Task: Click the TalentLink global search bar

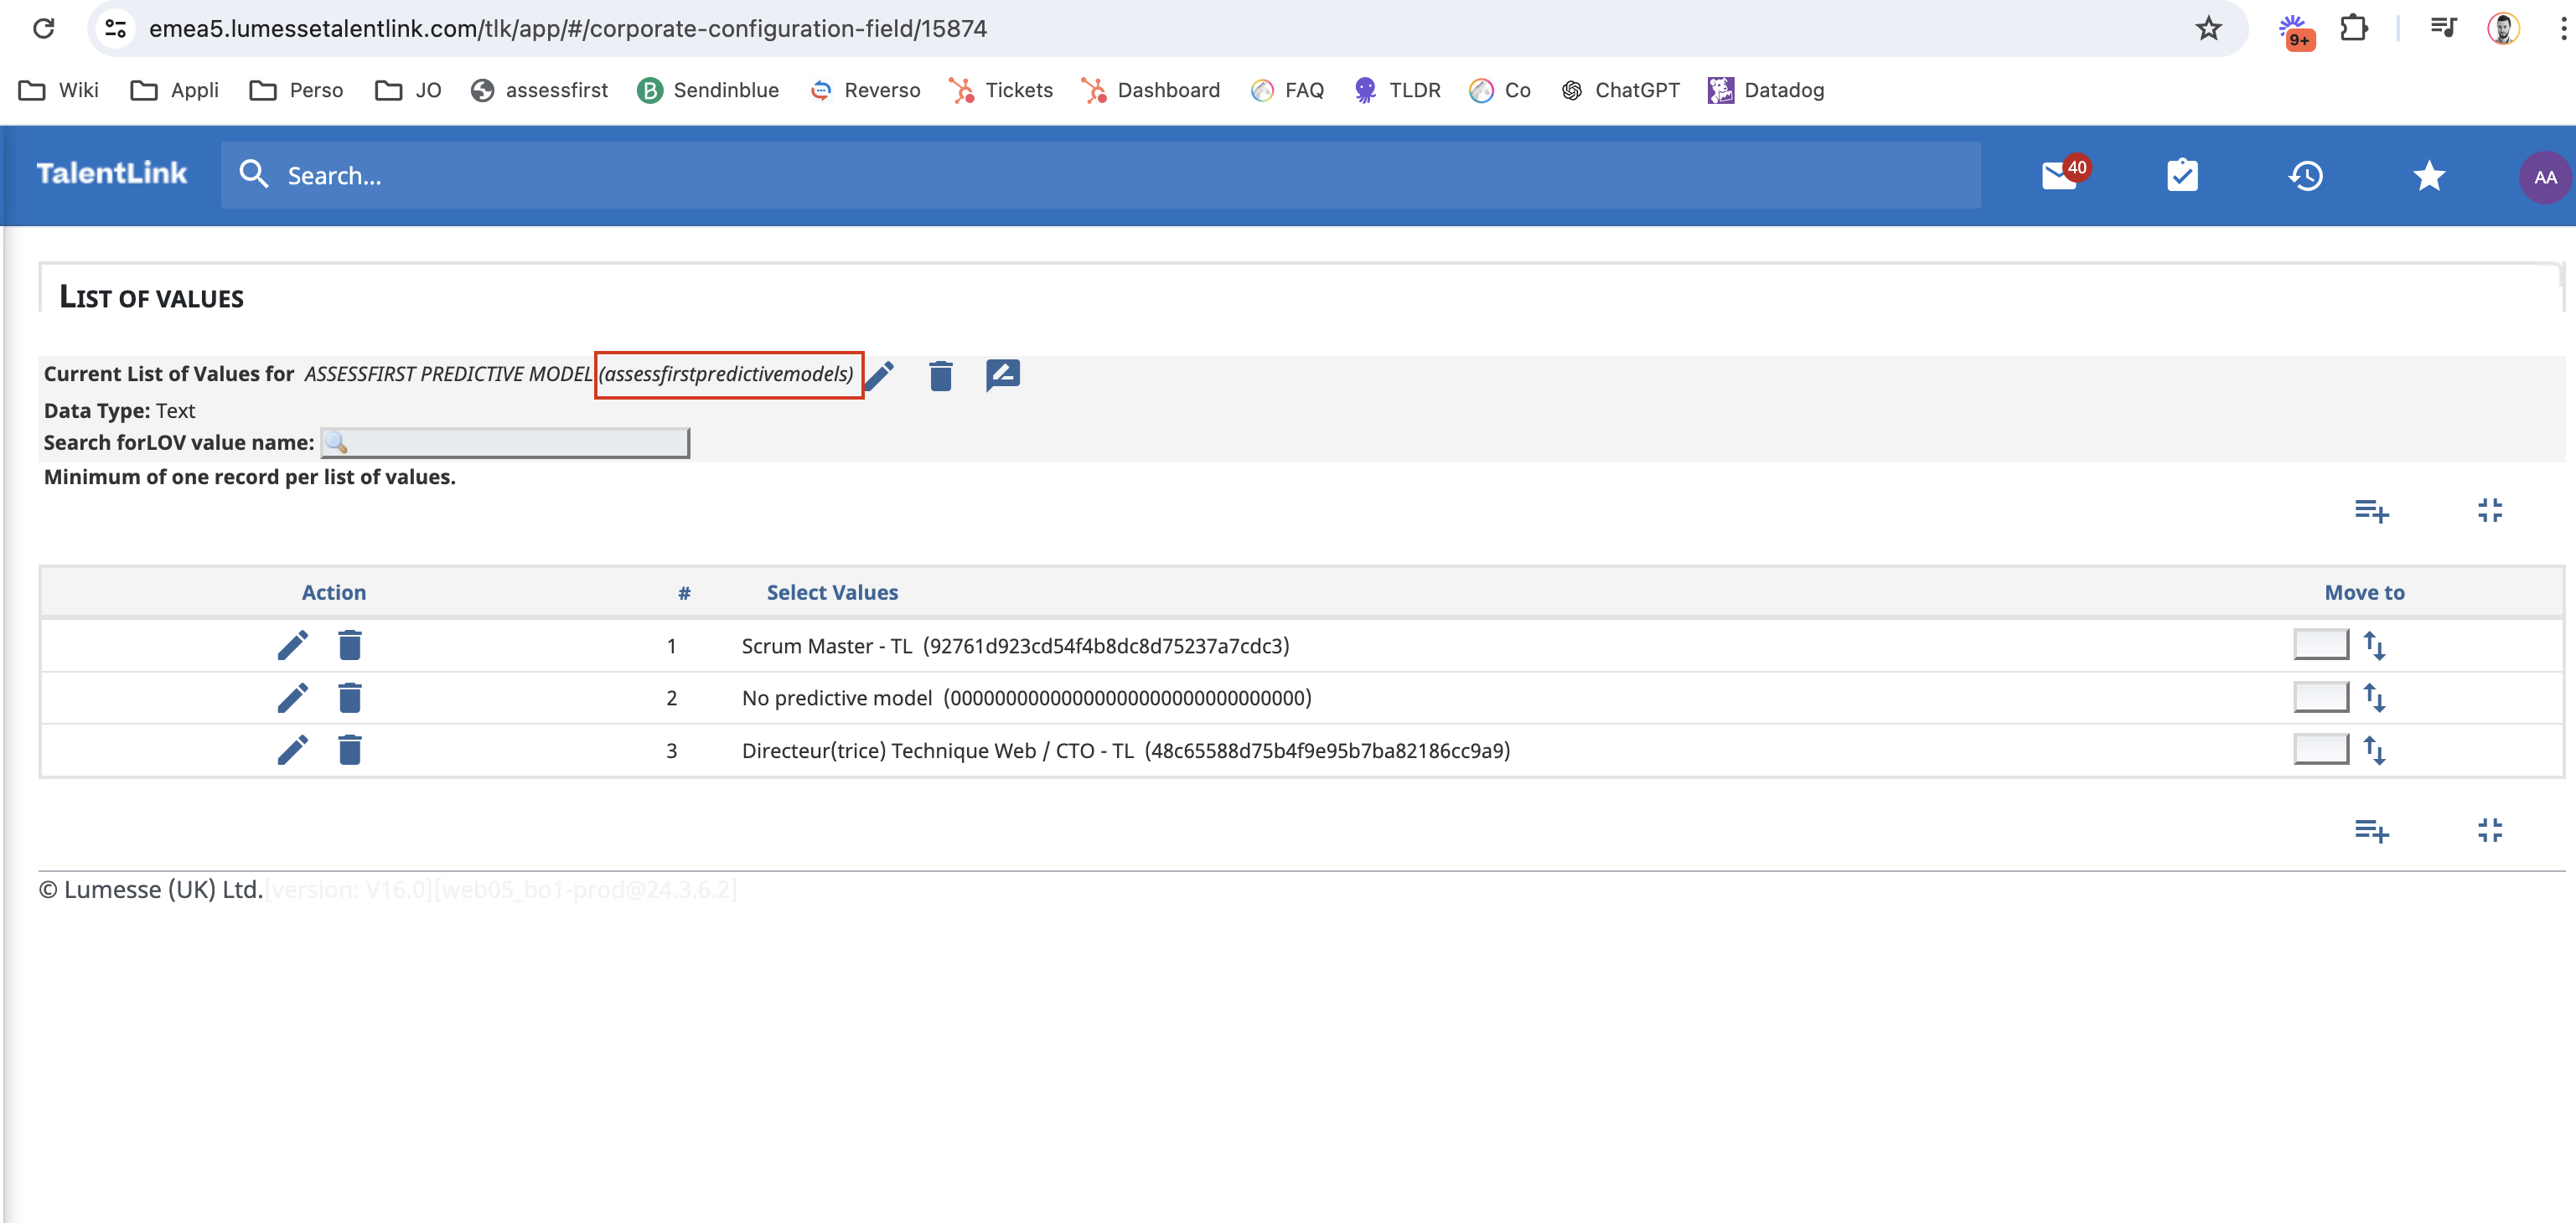Action: 1100,176
